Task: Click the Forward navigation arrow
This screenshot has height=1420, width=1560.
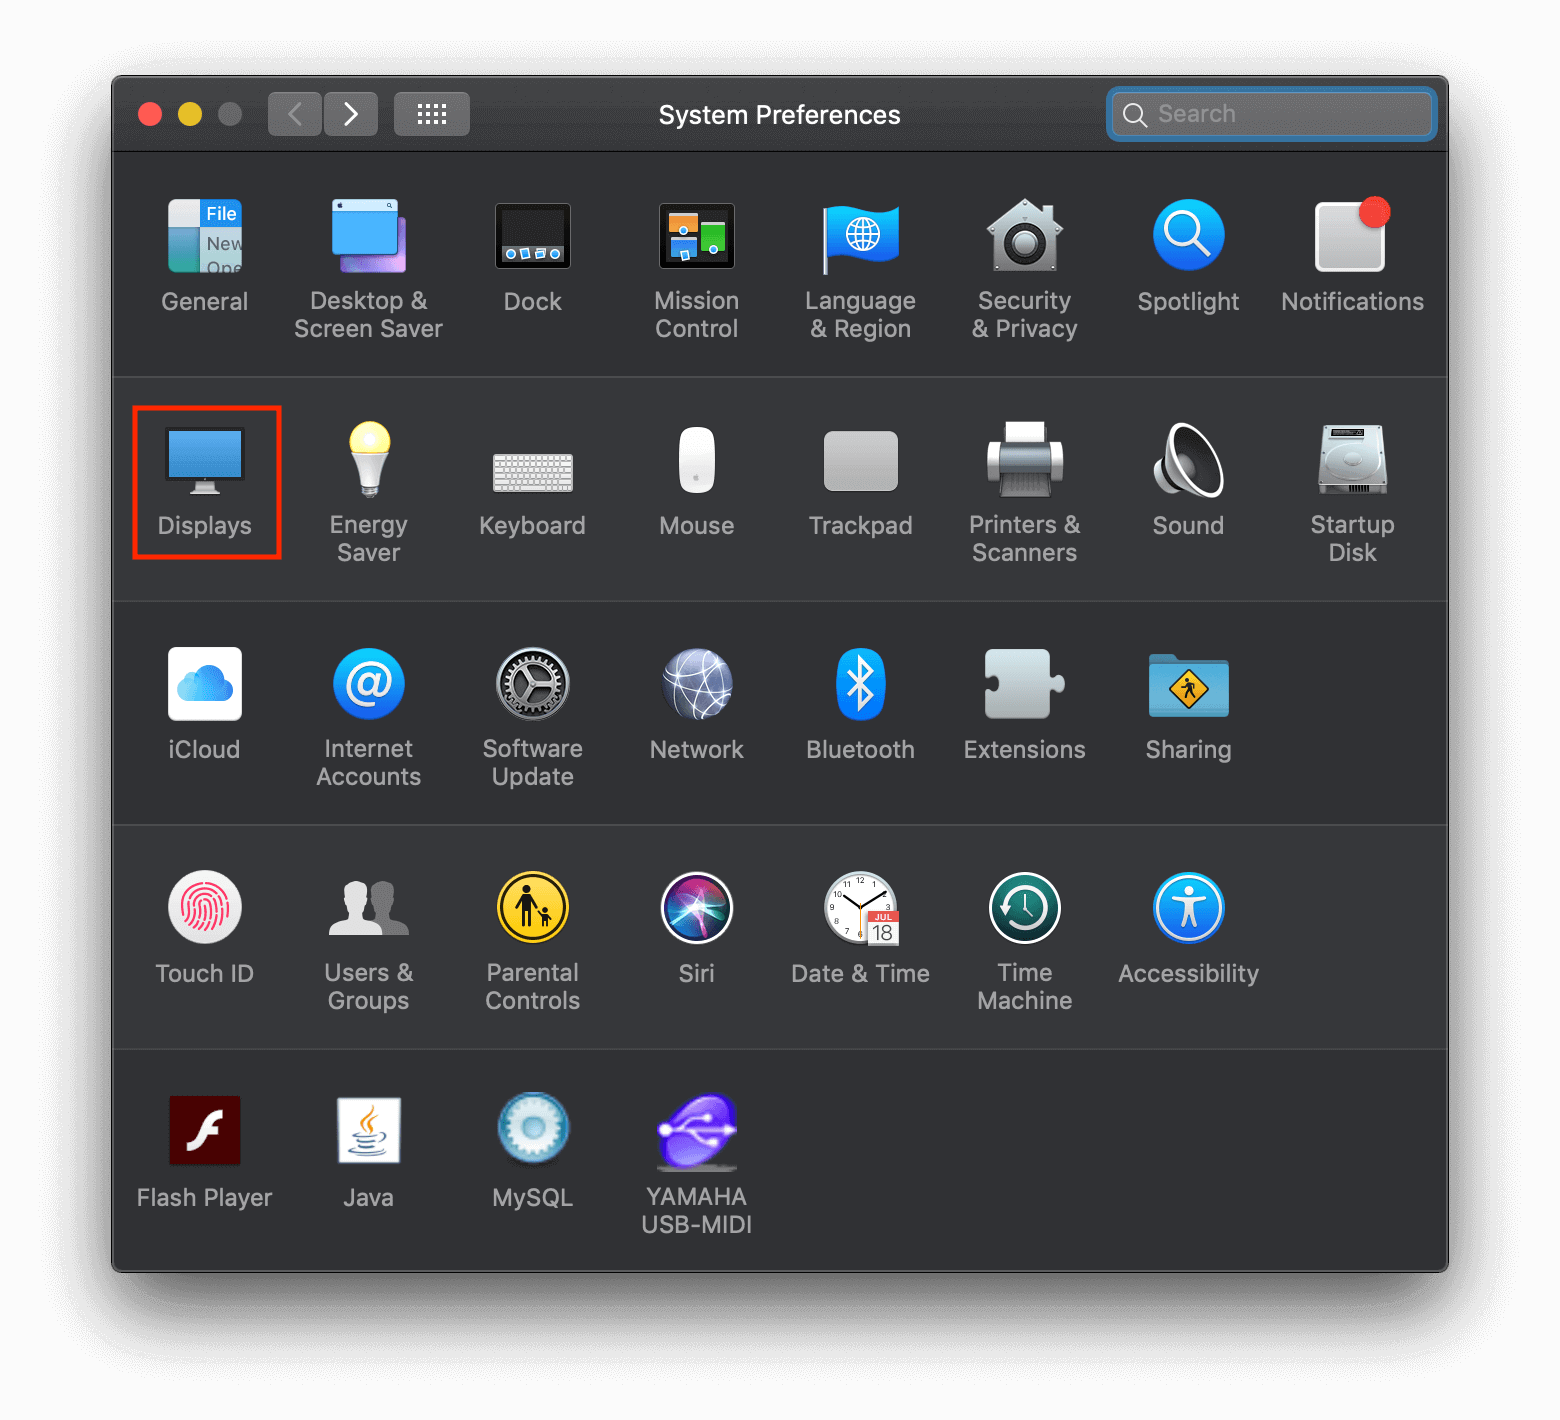Action: point(351,114)
